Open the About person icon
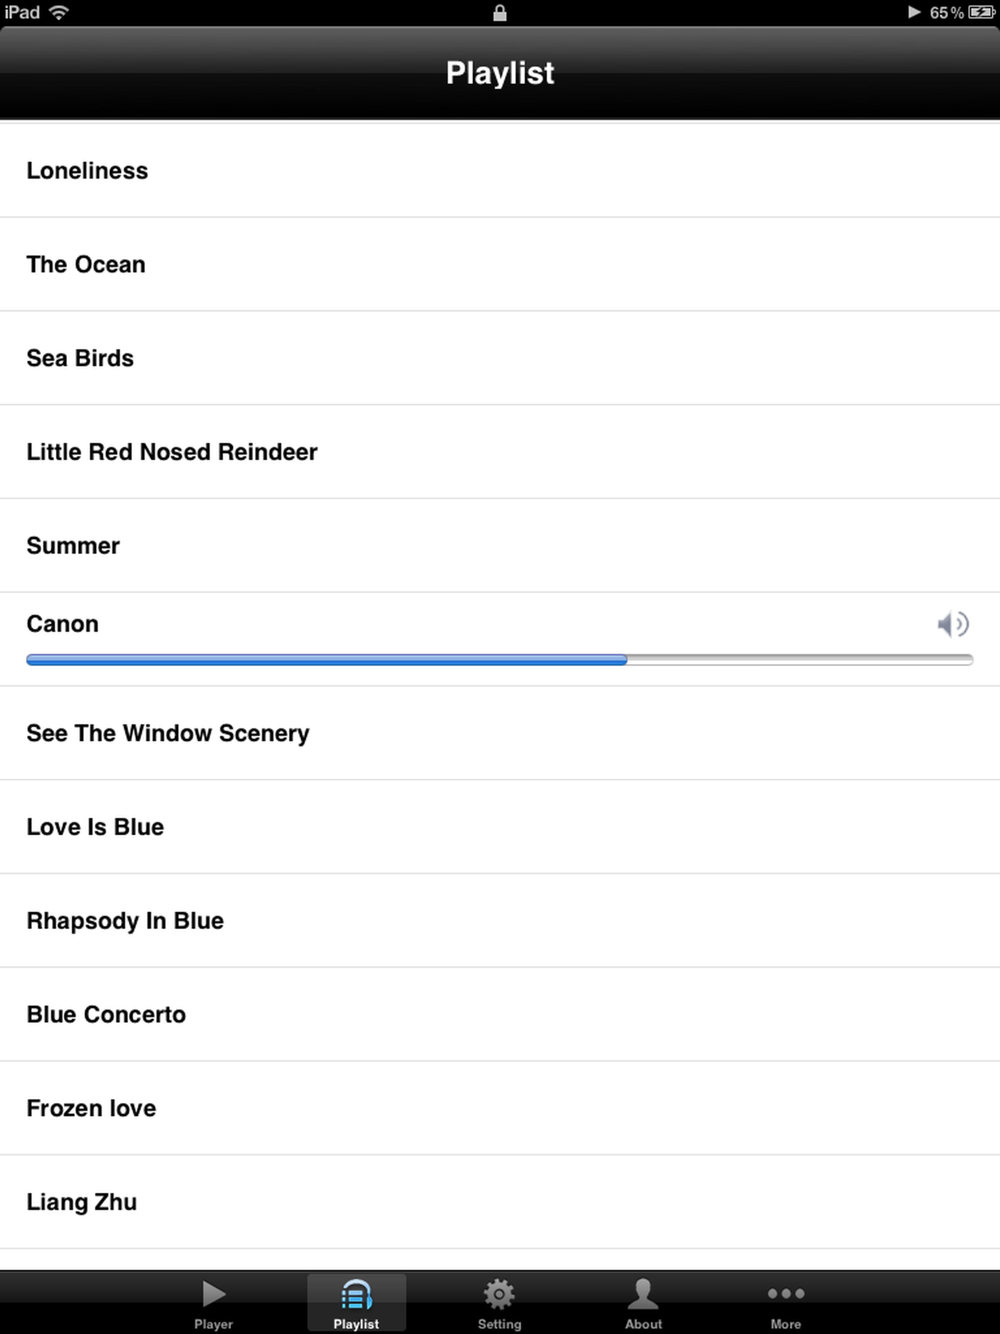The height and width of the screenshot is (1334, 1000). pos(643,1294)
